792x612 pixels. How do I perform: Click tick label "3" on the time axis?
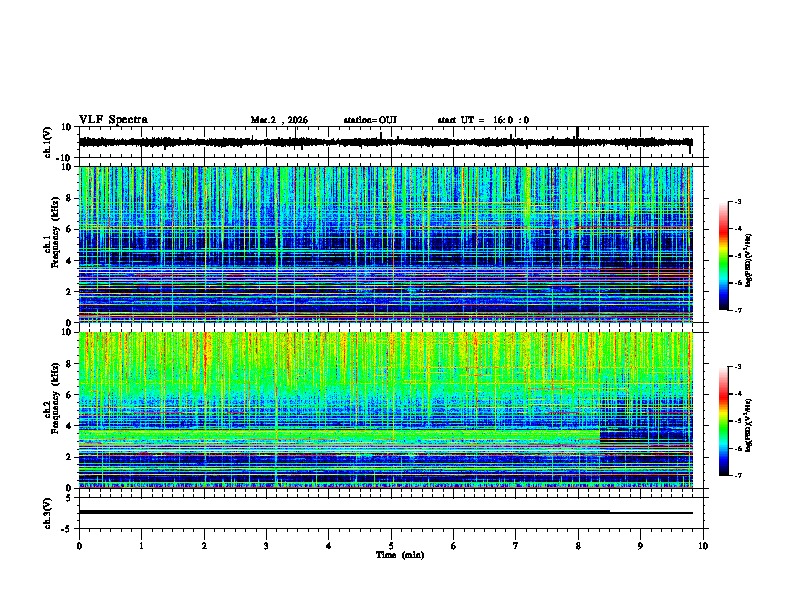(x=266, y=546)
